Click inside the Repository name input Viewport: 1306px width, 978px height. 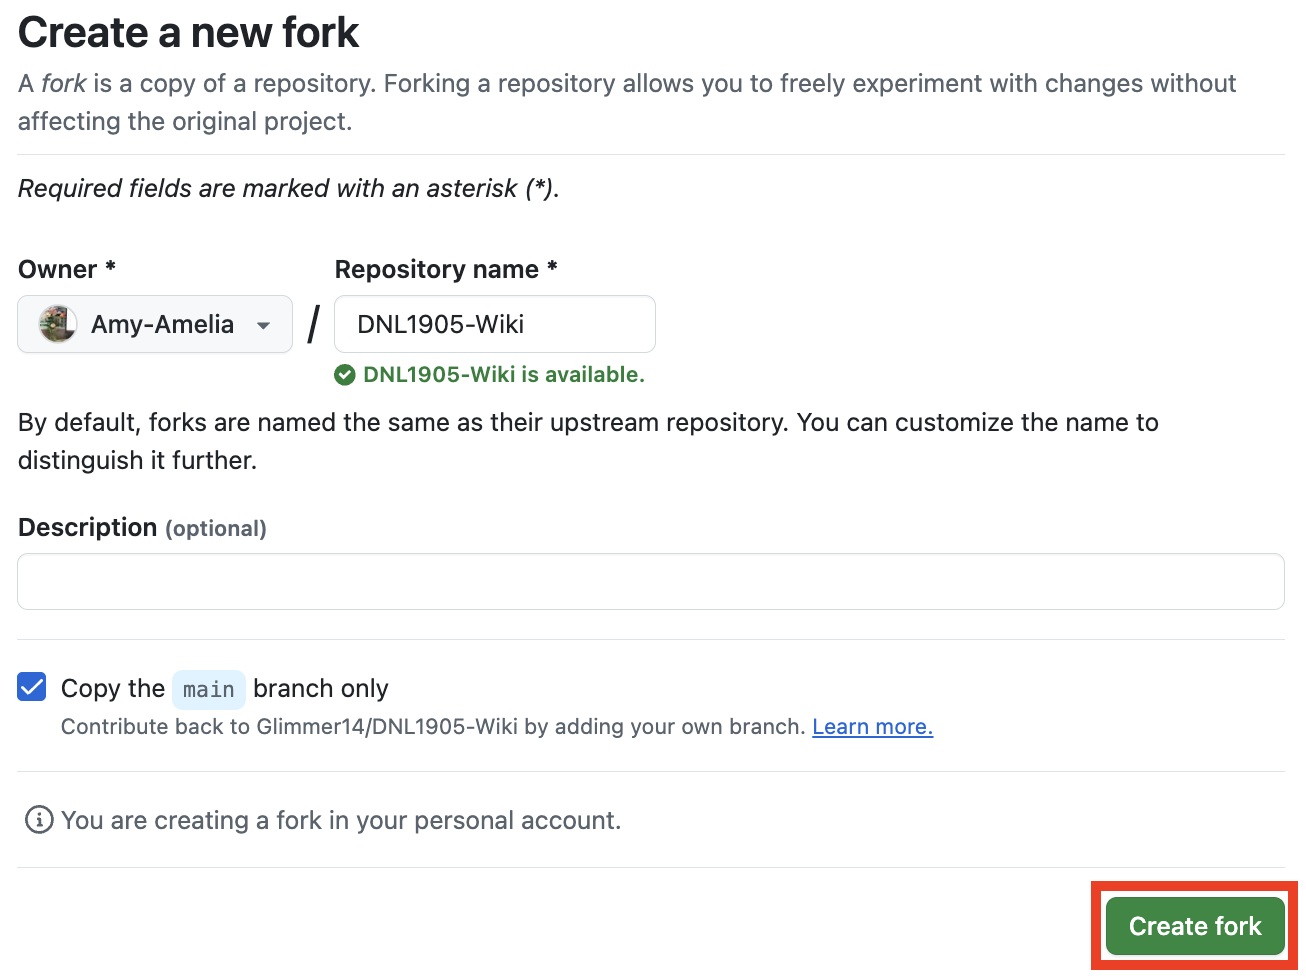(494, 324)
